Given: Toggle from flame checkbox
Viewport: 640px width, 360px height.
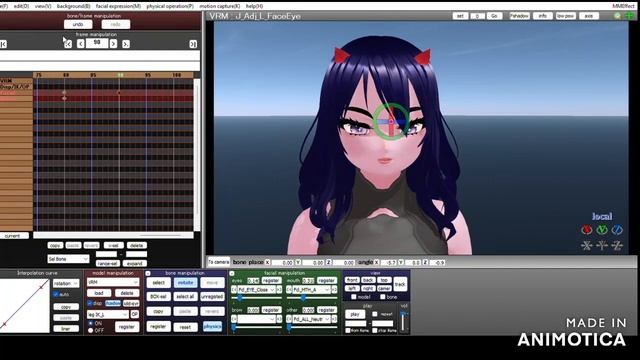Looking at the screenshot, I should pyautogui.click(x=348, y=330).
